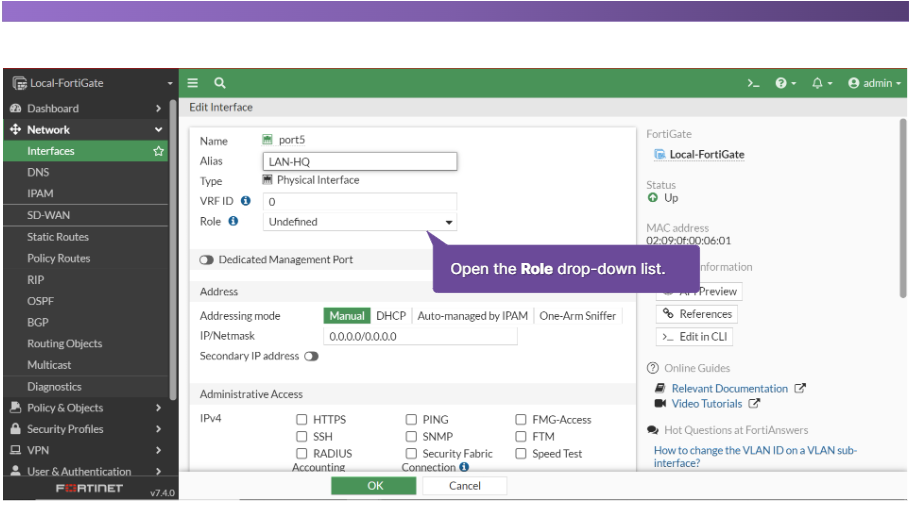The height and width of the screenshot is (508, 914).
Task: Click the Video Tutorials external link icon
Action: coord(754,403)
